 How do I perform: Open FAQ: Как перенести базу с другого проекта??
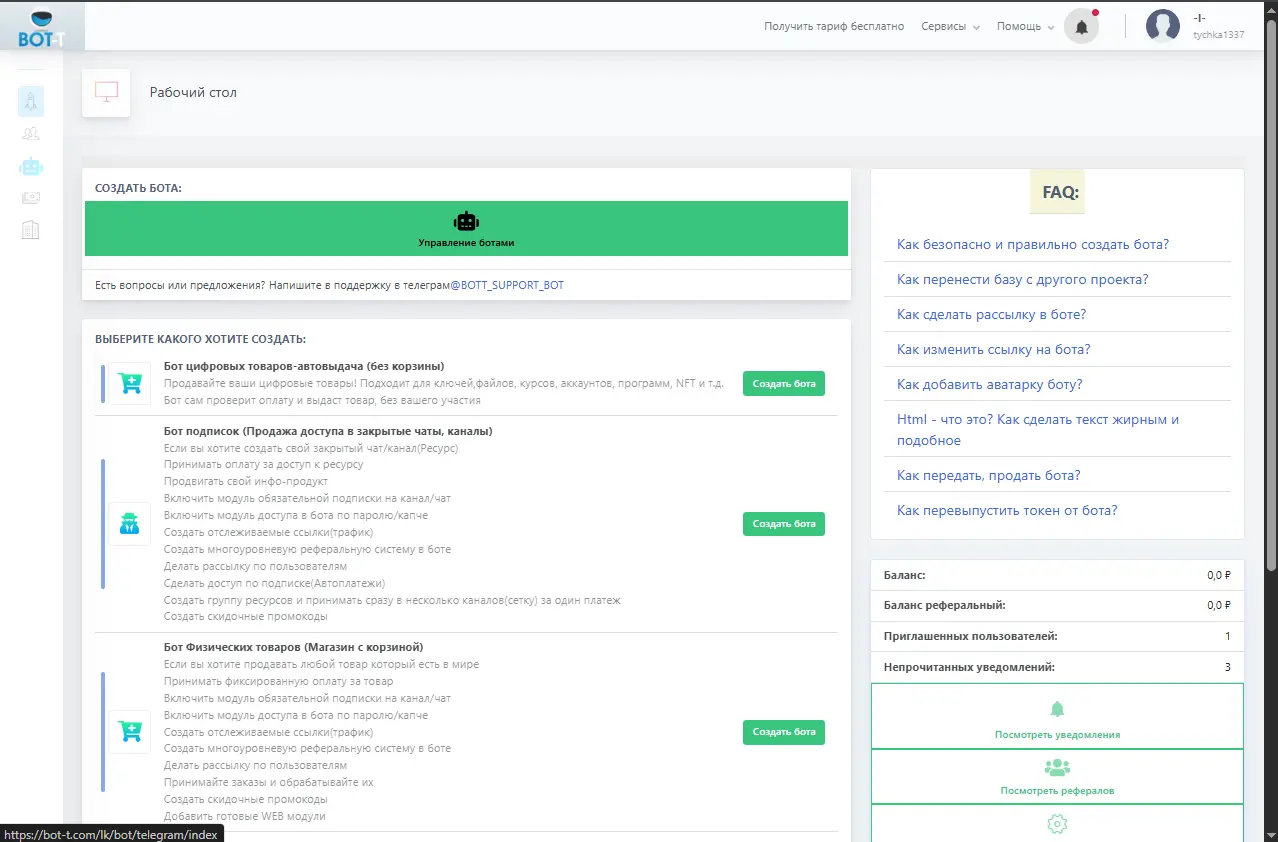(x=1022, y=279)
